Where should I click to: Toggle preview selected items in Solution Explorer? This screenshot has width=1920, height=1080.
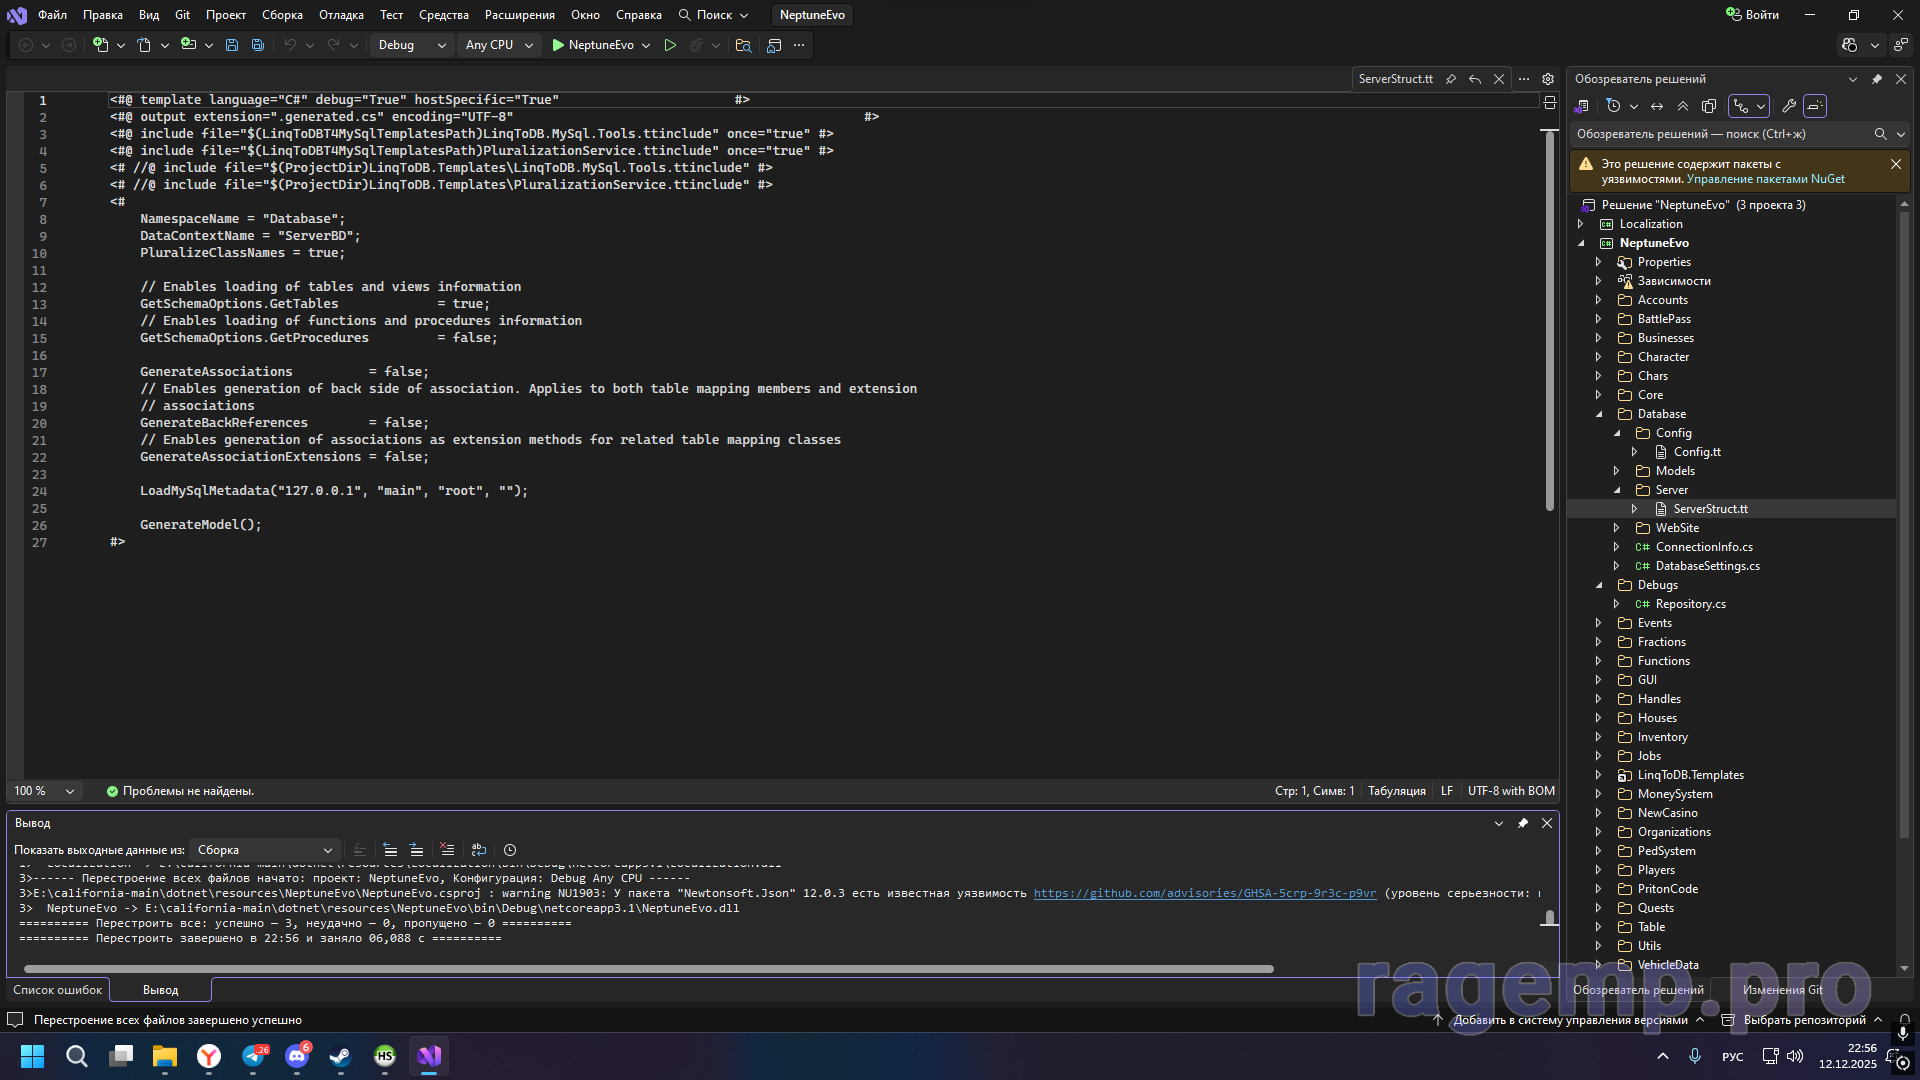tap(1815, 106)
